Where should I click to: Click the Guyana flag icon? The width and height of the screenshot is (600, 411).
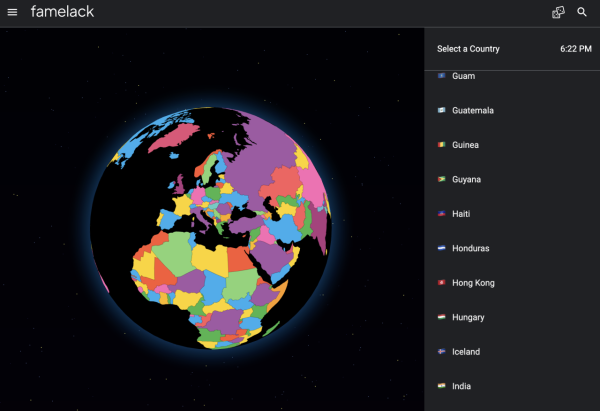(441, 180)
